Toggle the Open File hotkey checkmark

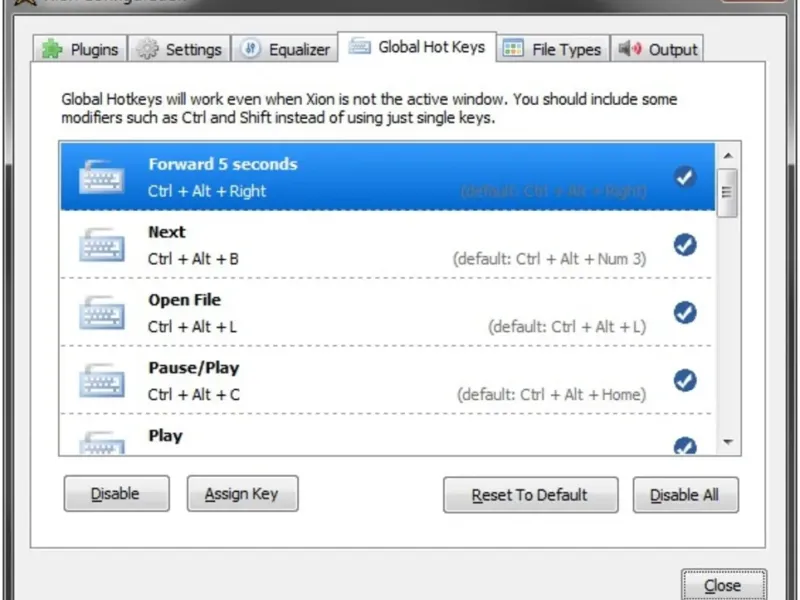[x=685, y=313]
